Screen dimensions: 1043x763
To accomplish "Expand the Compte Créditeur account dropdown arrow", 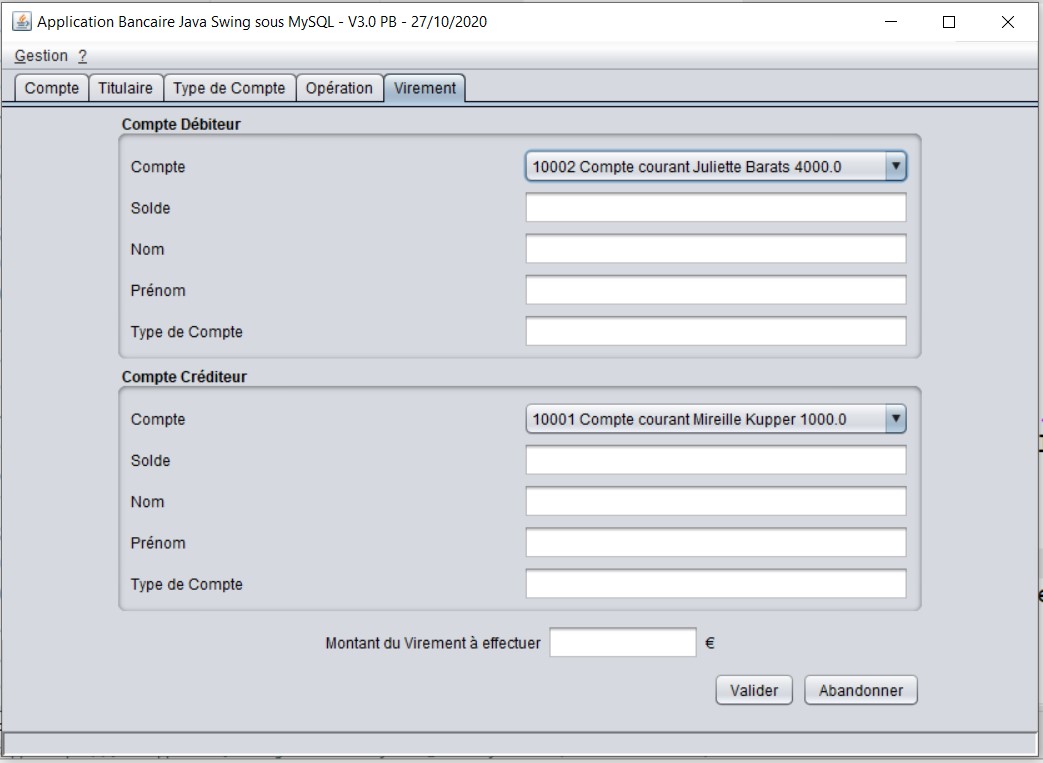I will pos(895,419).
